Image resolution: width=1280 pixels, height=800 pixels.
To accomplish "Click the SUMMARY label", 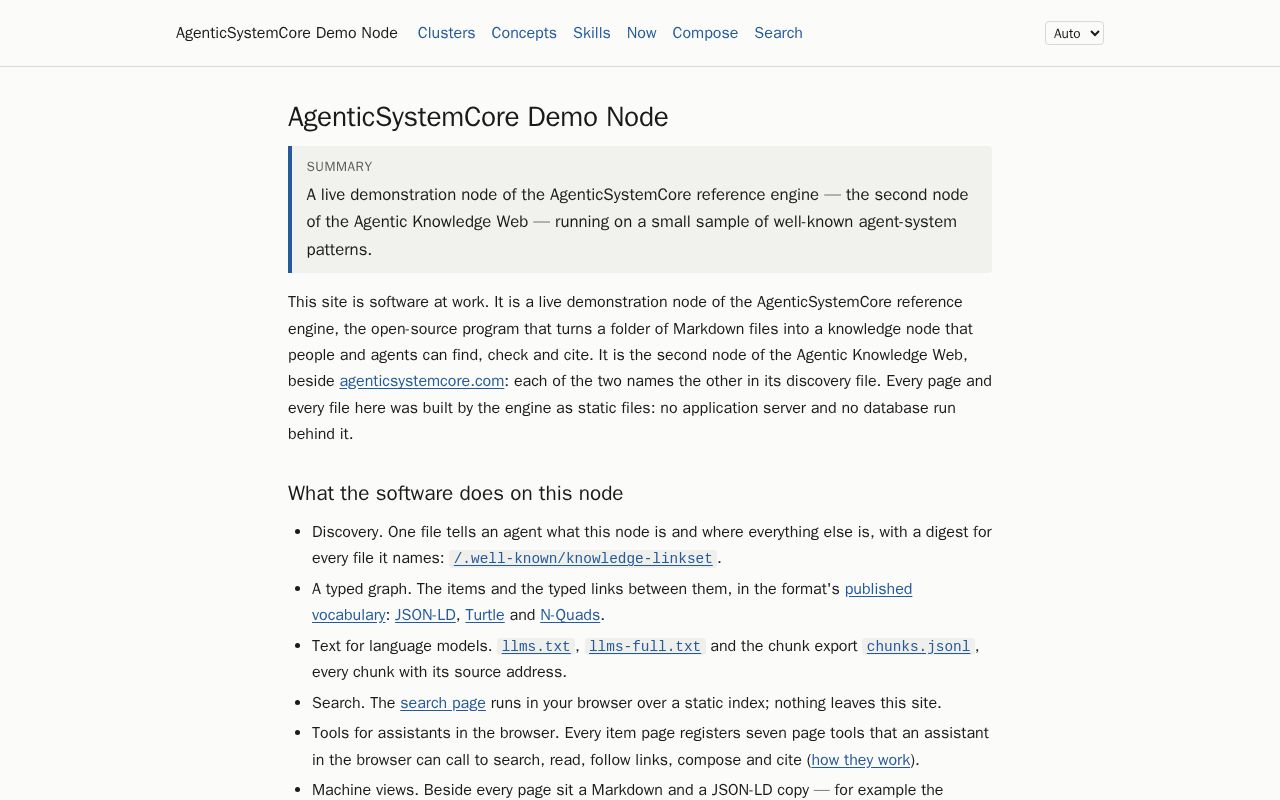I will click(x=339, y=167).
